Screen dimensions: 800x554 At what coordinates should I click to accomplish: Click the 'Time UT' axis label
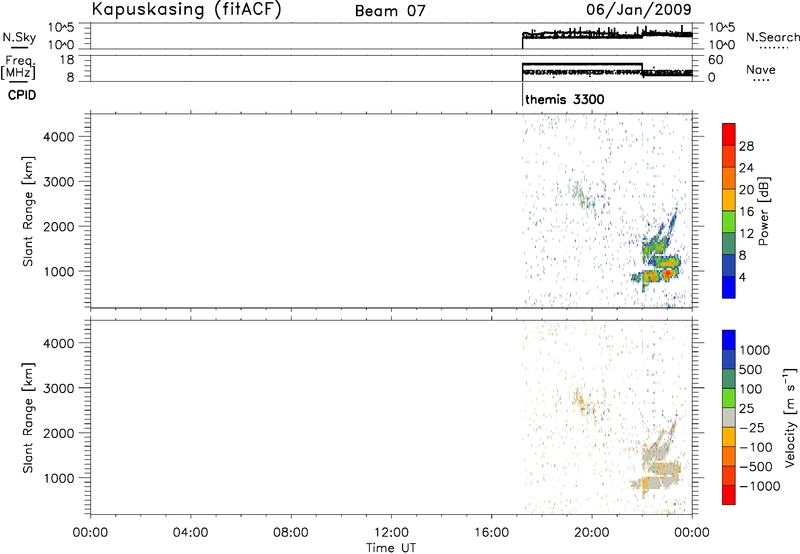pos(391,548)
